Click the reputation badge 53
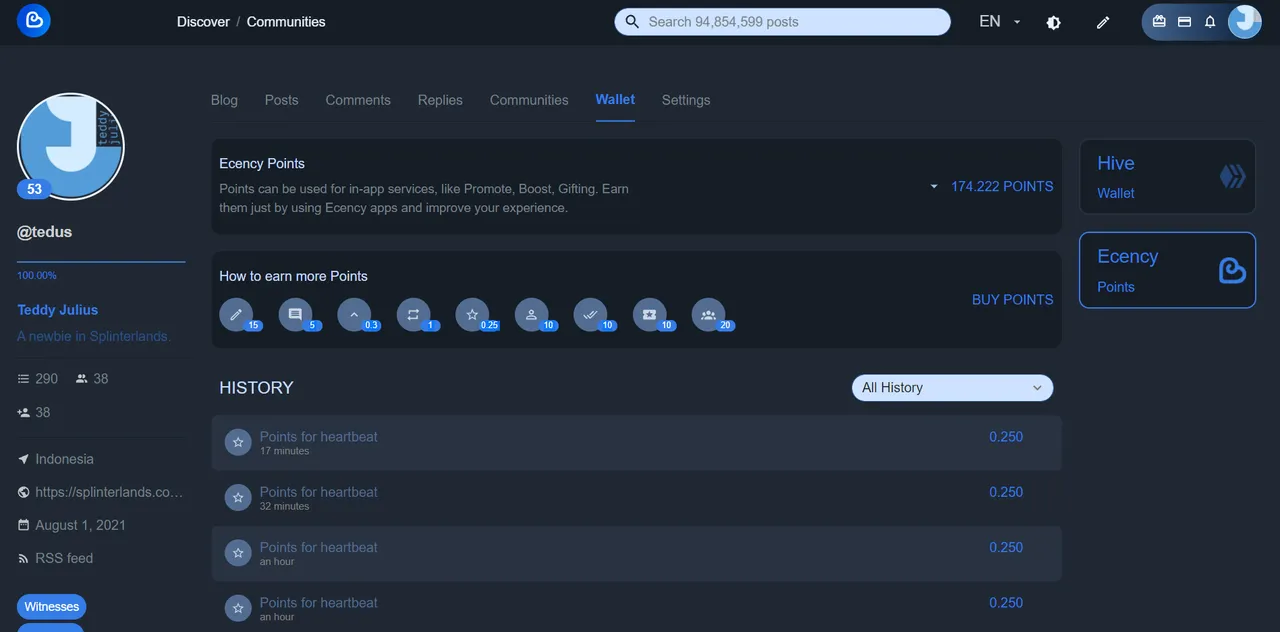Viewport: 1280px width, 632px height. pos(34,189)
